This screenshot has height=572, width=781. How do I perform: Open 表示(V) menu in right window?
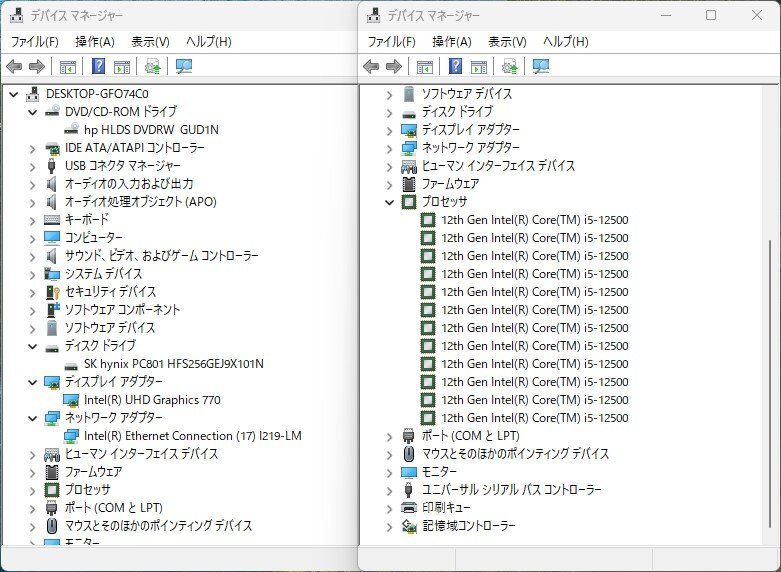tap(507, 41)
